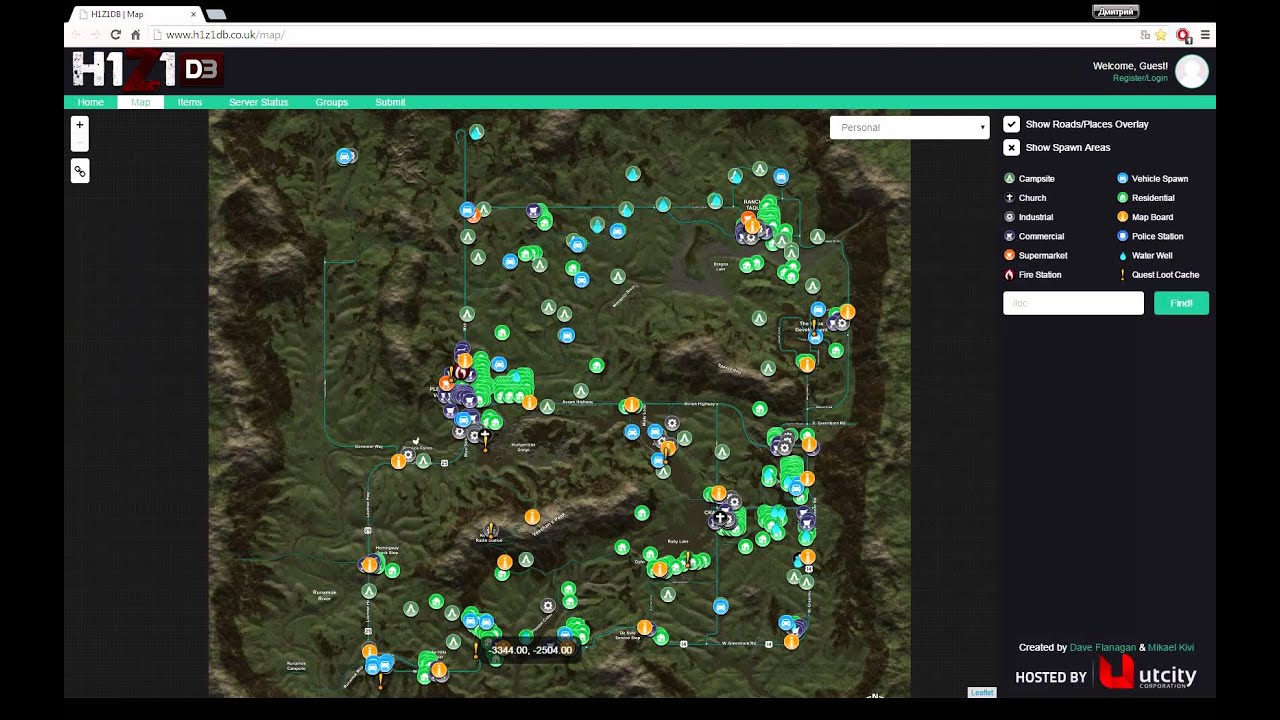Follow the Register/Login link
The height and width of the screenshot is (720, 1280).
click(1140, 78)
